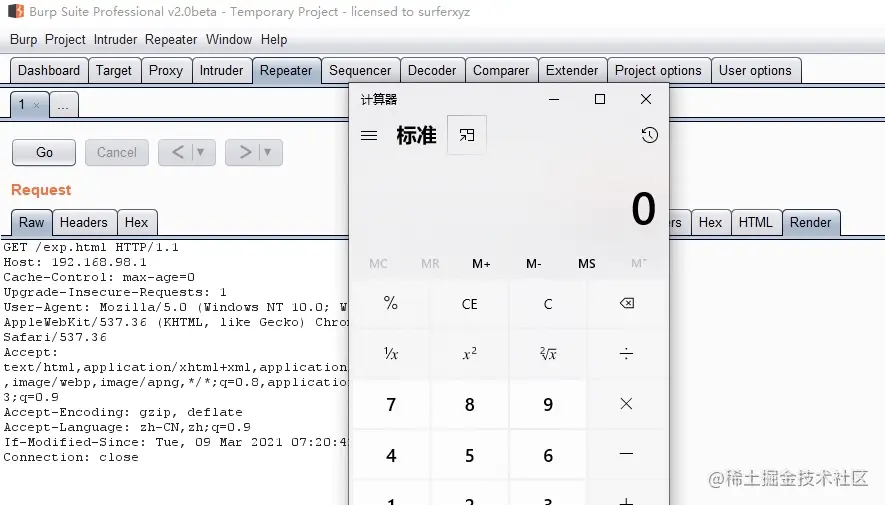Click the x squared key

470,354
